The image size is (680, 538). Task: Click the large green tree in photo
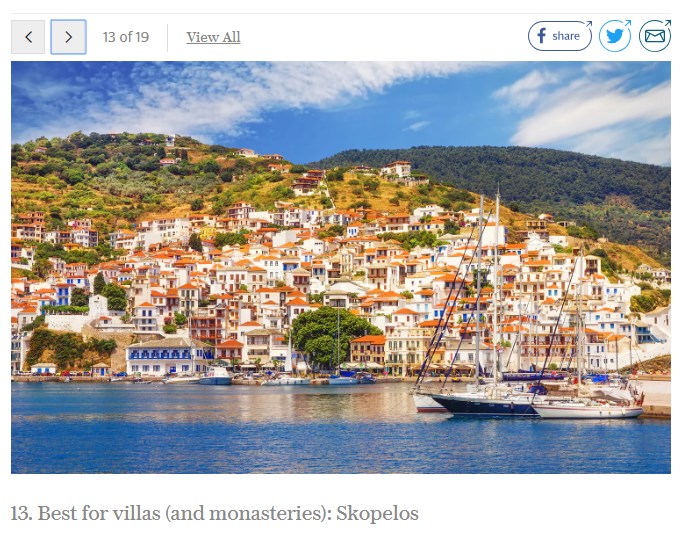click(332, 336)
